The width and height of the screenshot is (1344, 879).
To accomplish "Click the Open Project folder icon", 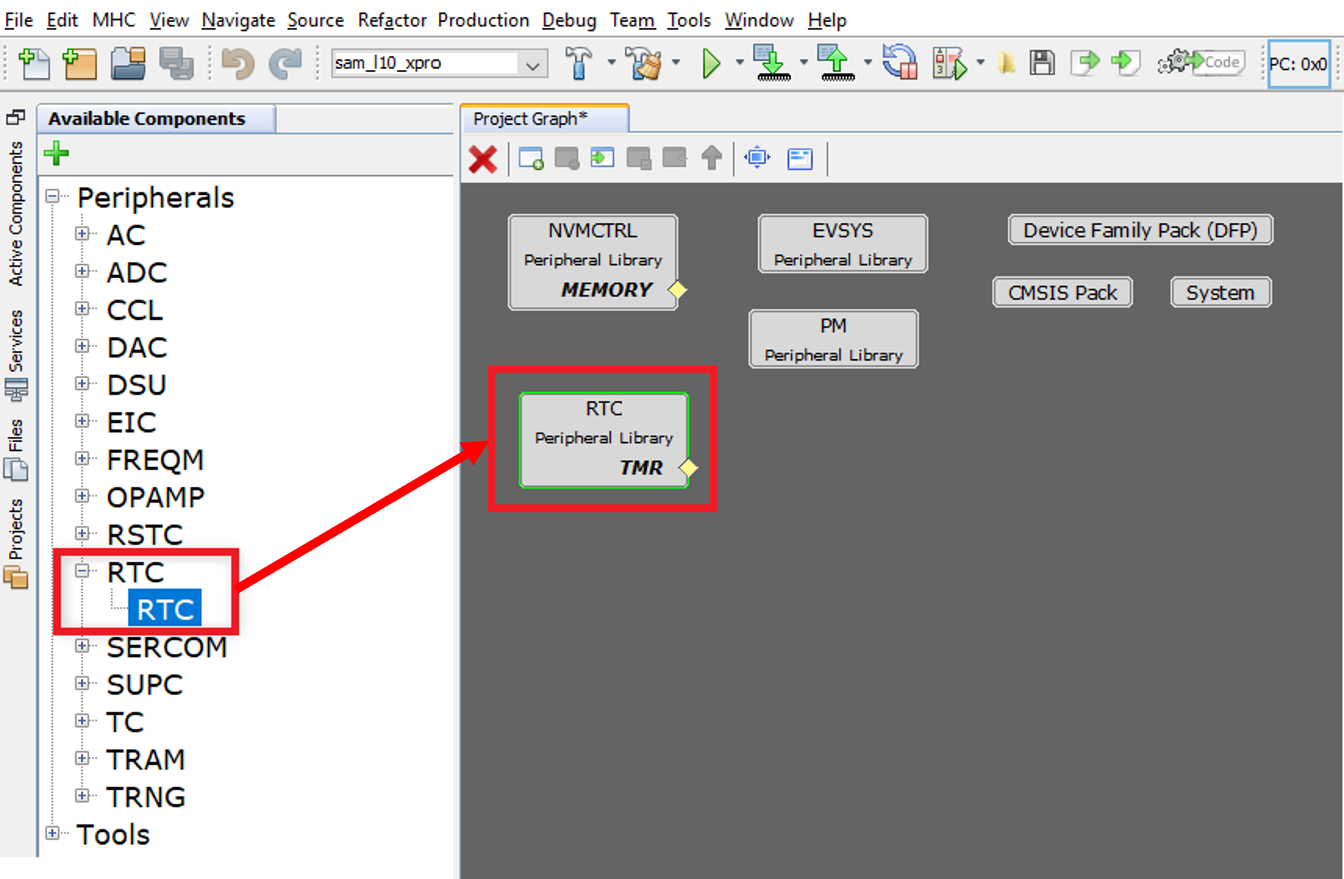I will coord(128,63).
